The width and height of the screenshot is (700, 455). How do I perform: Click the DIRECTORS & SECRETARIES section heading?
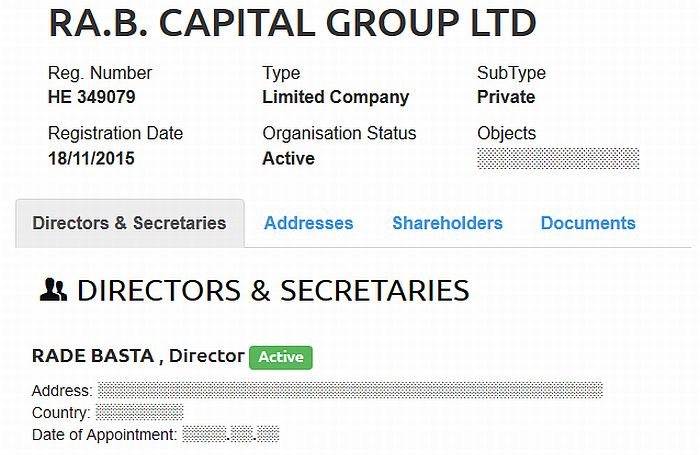(273, 290)
